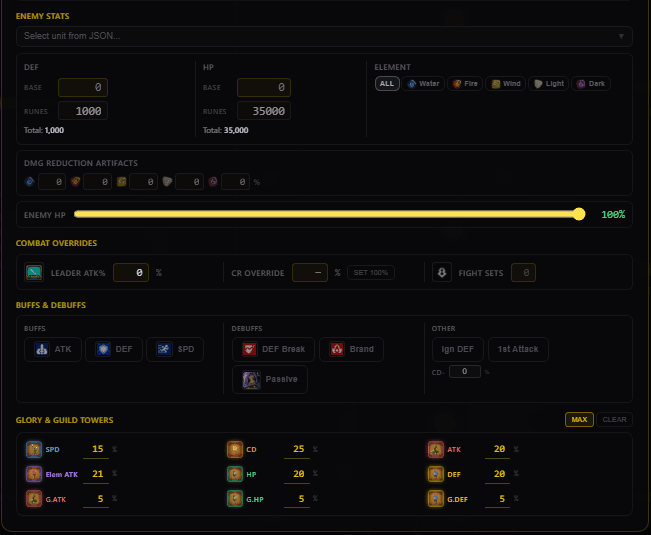Toggle the 1st Attack option

coord(518,349)
